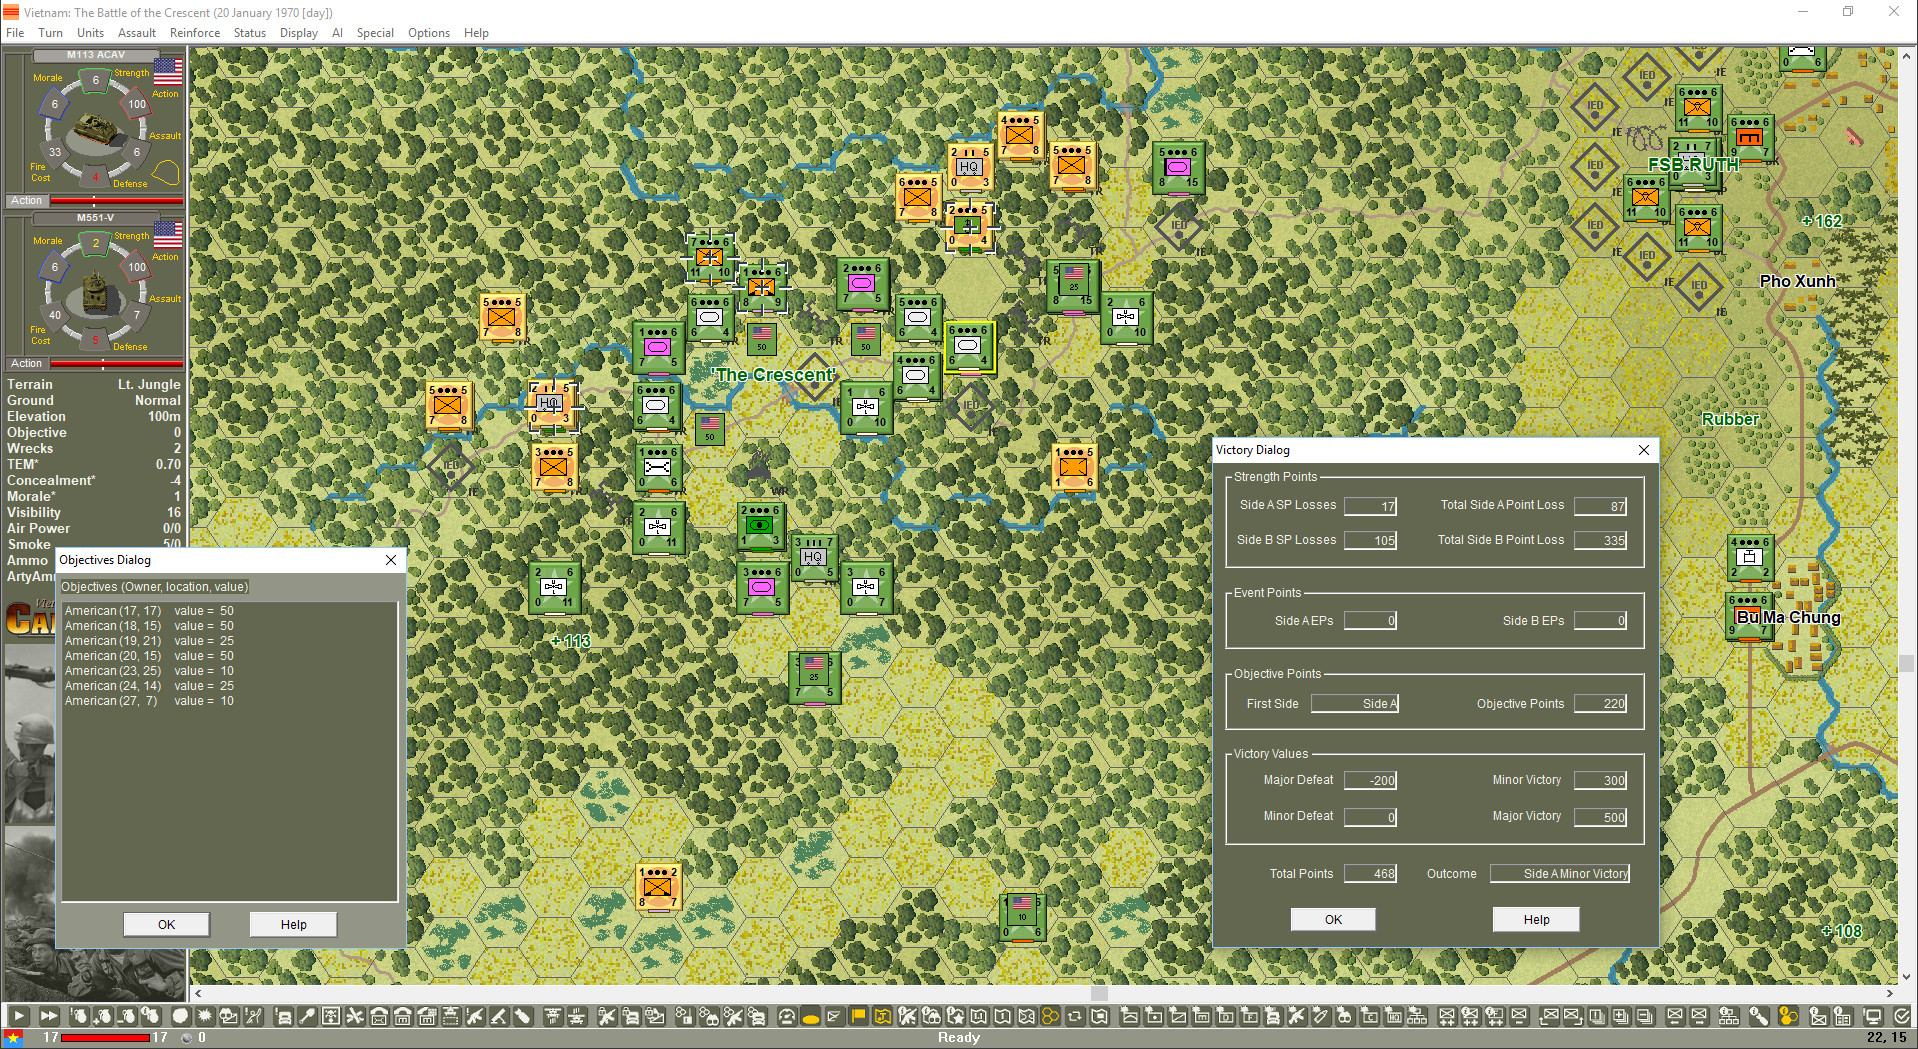
Task: Click the grenade with plus icon
Action: [102, 1016]
